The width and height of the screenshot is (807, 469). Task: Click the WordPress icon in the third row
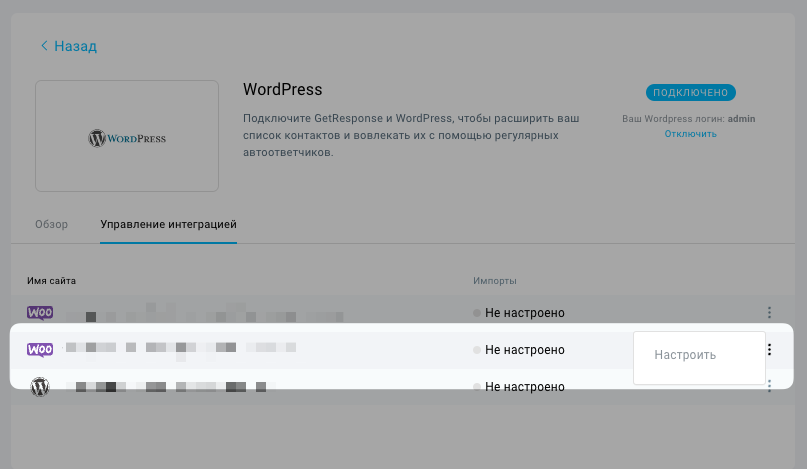(40, 387)
